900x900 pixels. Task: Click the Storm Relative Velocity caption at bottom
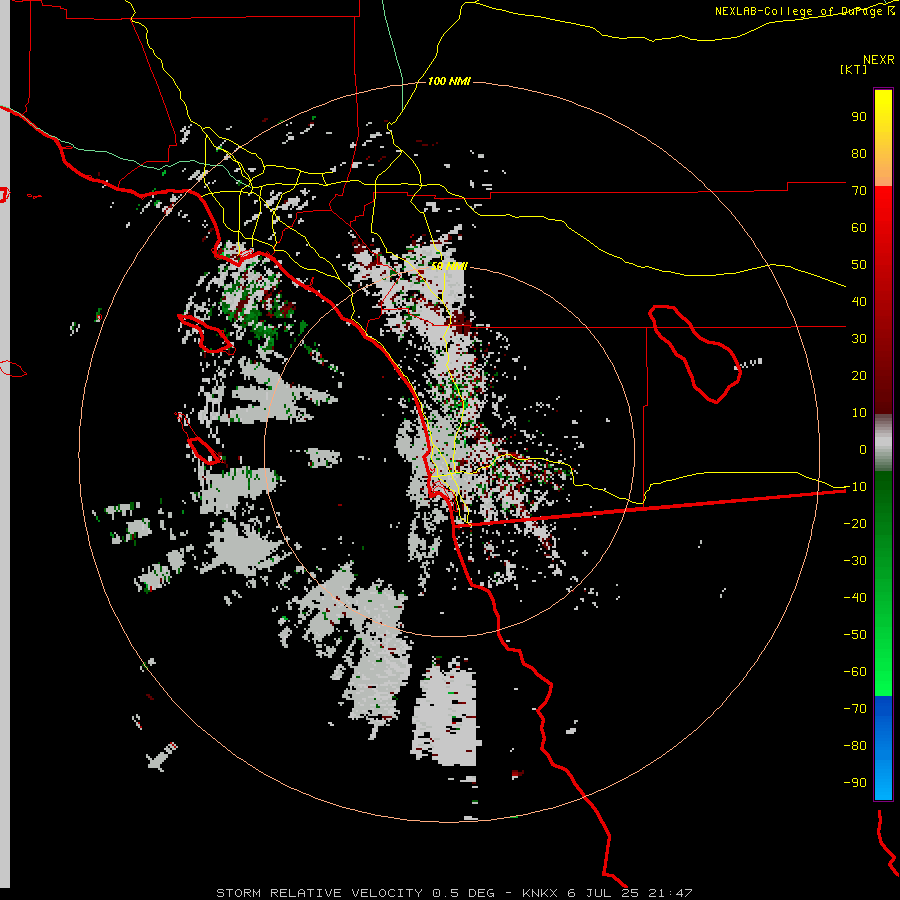click(x=454, y=893)
